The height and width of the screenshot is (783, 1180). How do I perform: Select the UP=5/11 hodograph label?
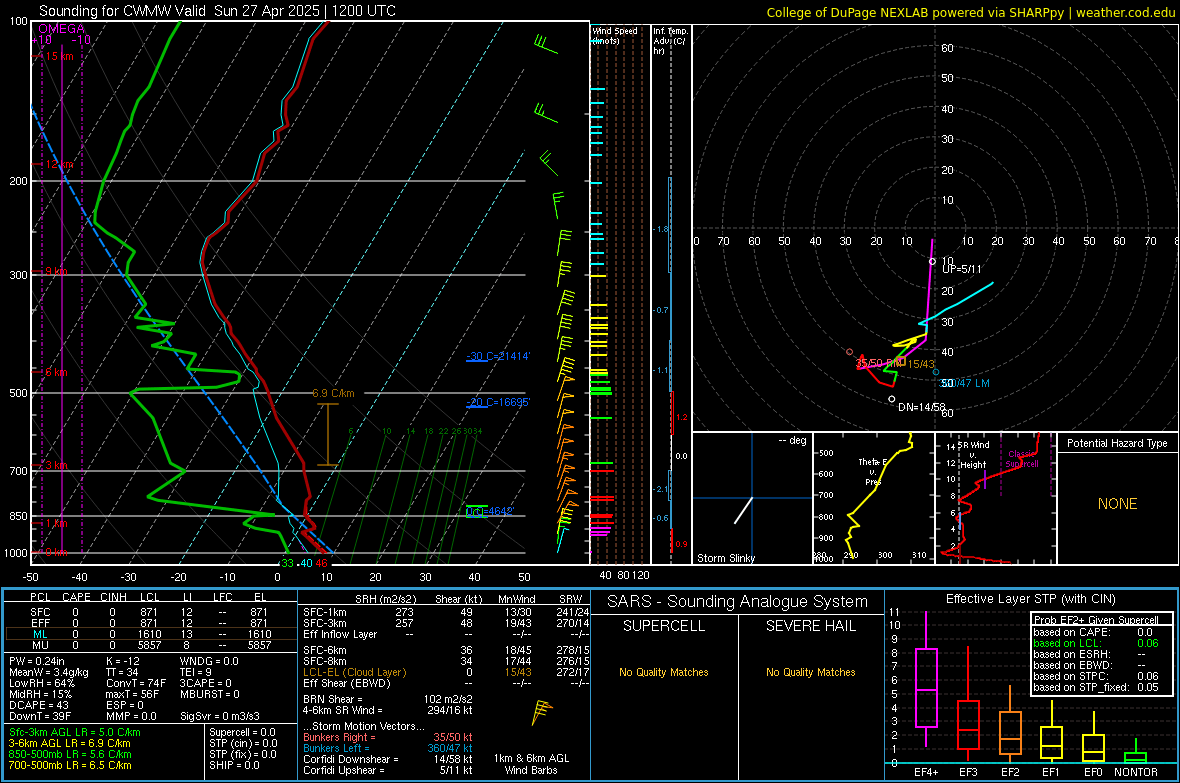[x=962, y=269]
